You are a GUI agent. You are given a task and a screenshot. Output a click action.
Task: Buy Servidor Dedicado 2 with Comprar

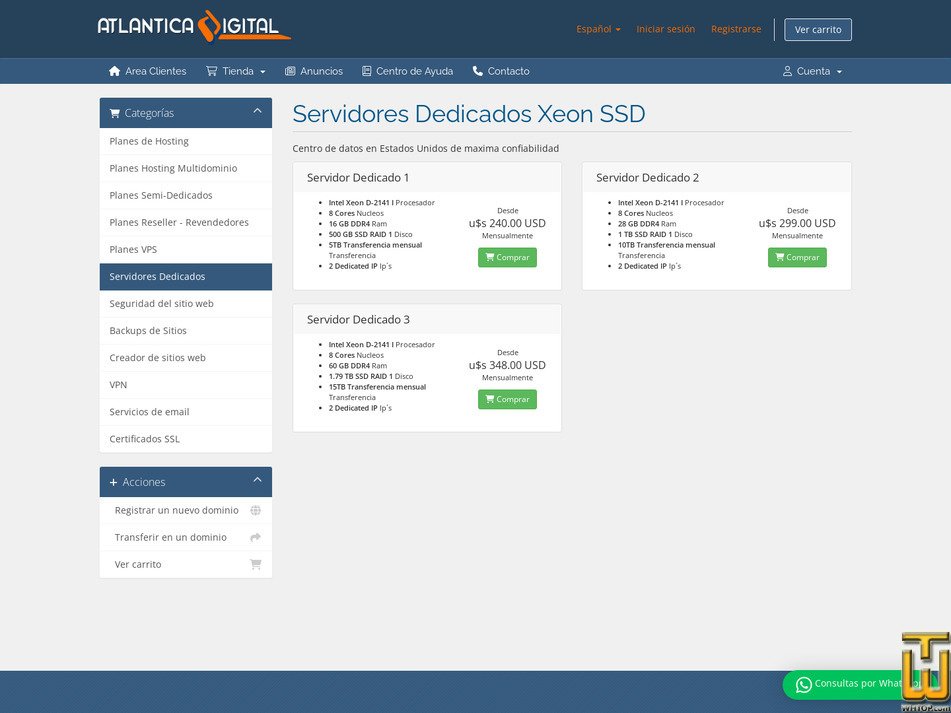[x=797, y=257]
